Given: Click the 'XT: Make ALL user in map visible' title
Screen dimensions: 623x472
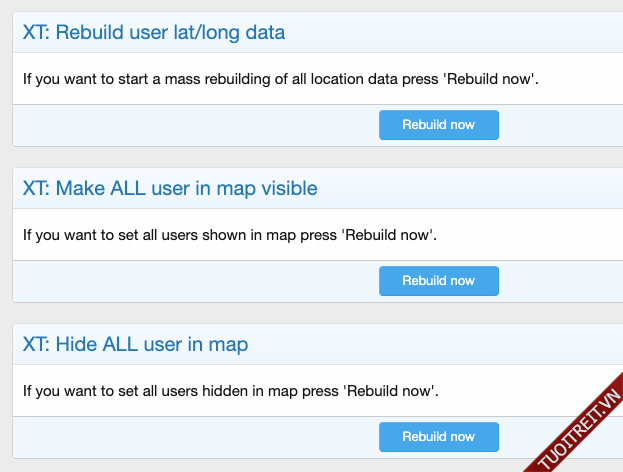Looking at the screenshot, I should pyautogui.click(x=170, y=188).
